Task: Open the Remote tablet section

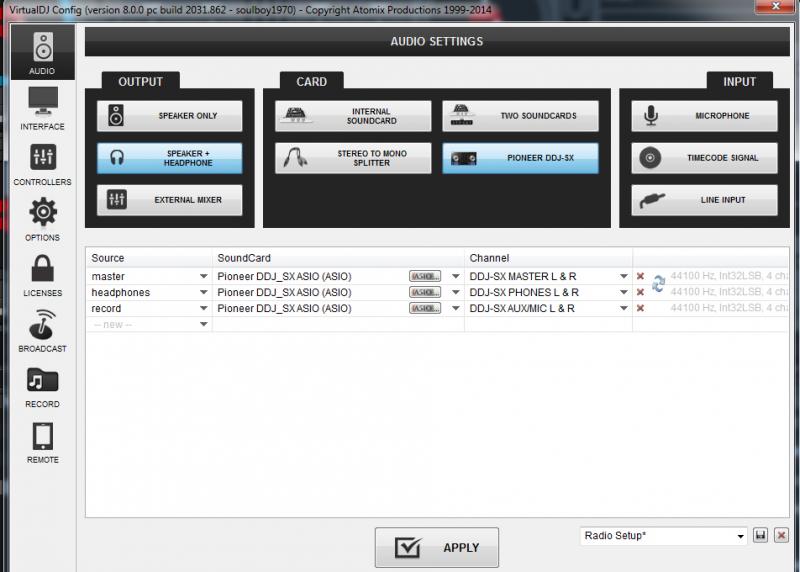Action: pyautogui.click(x=42, y=443)
